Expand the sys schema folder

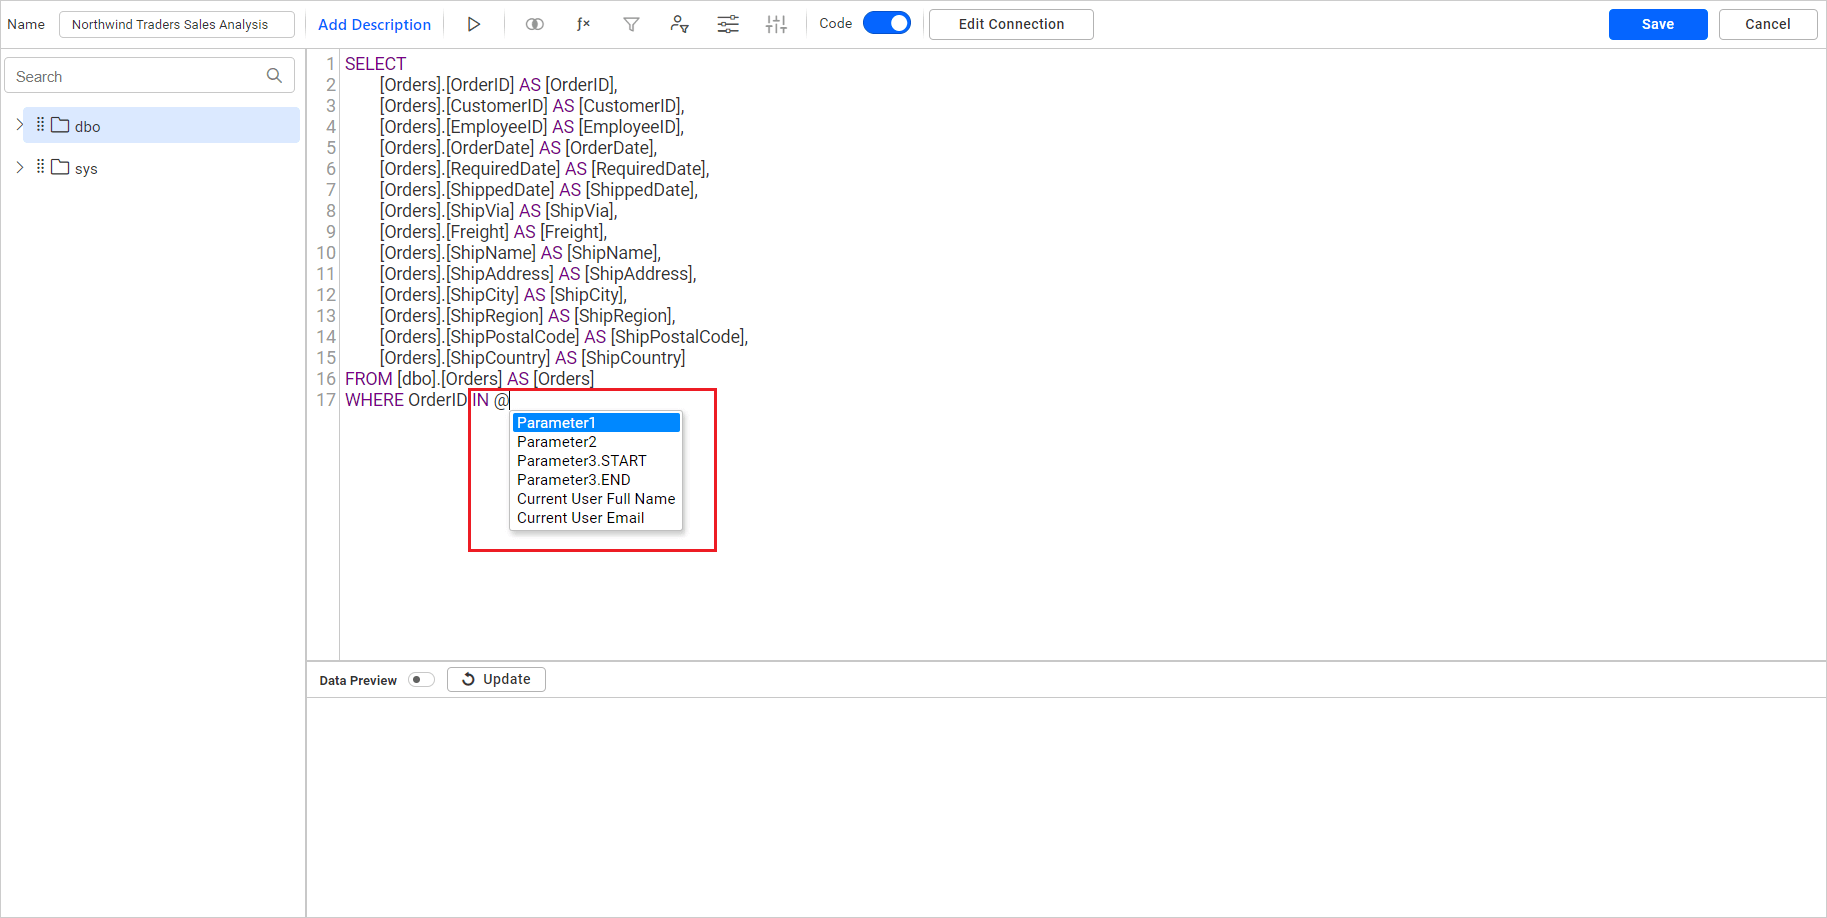(19, 167)
